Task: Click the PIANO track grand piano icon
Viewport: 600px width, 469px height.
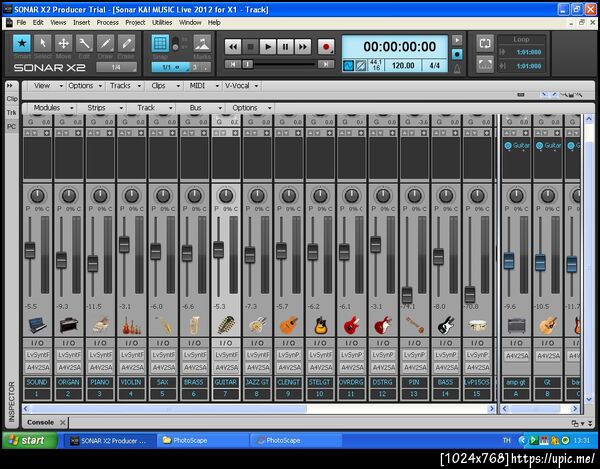Action: tap(100, 325)
